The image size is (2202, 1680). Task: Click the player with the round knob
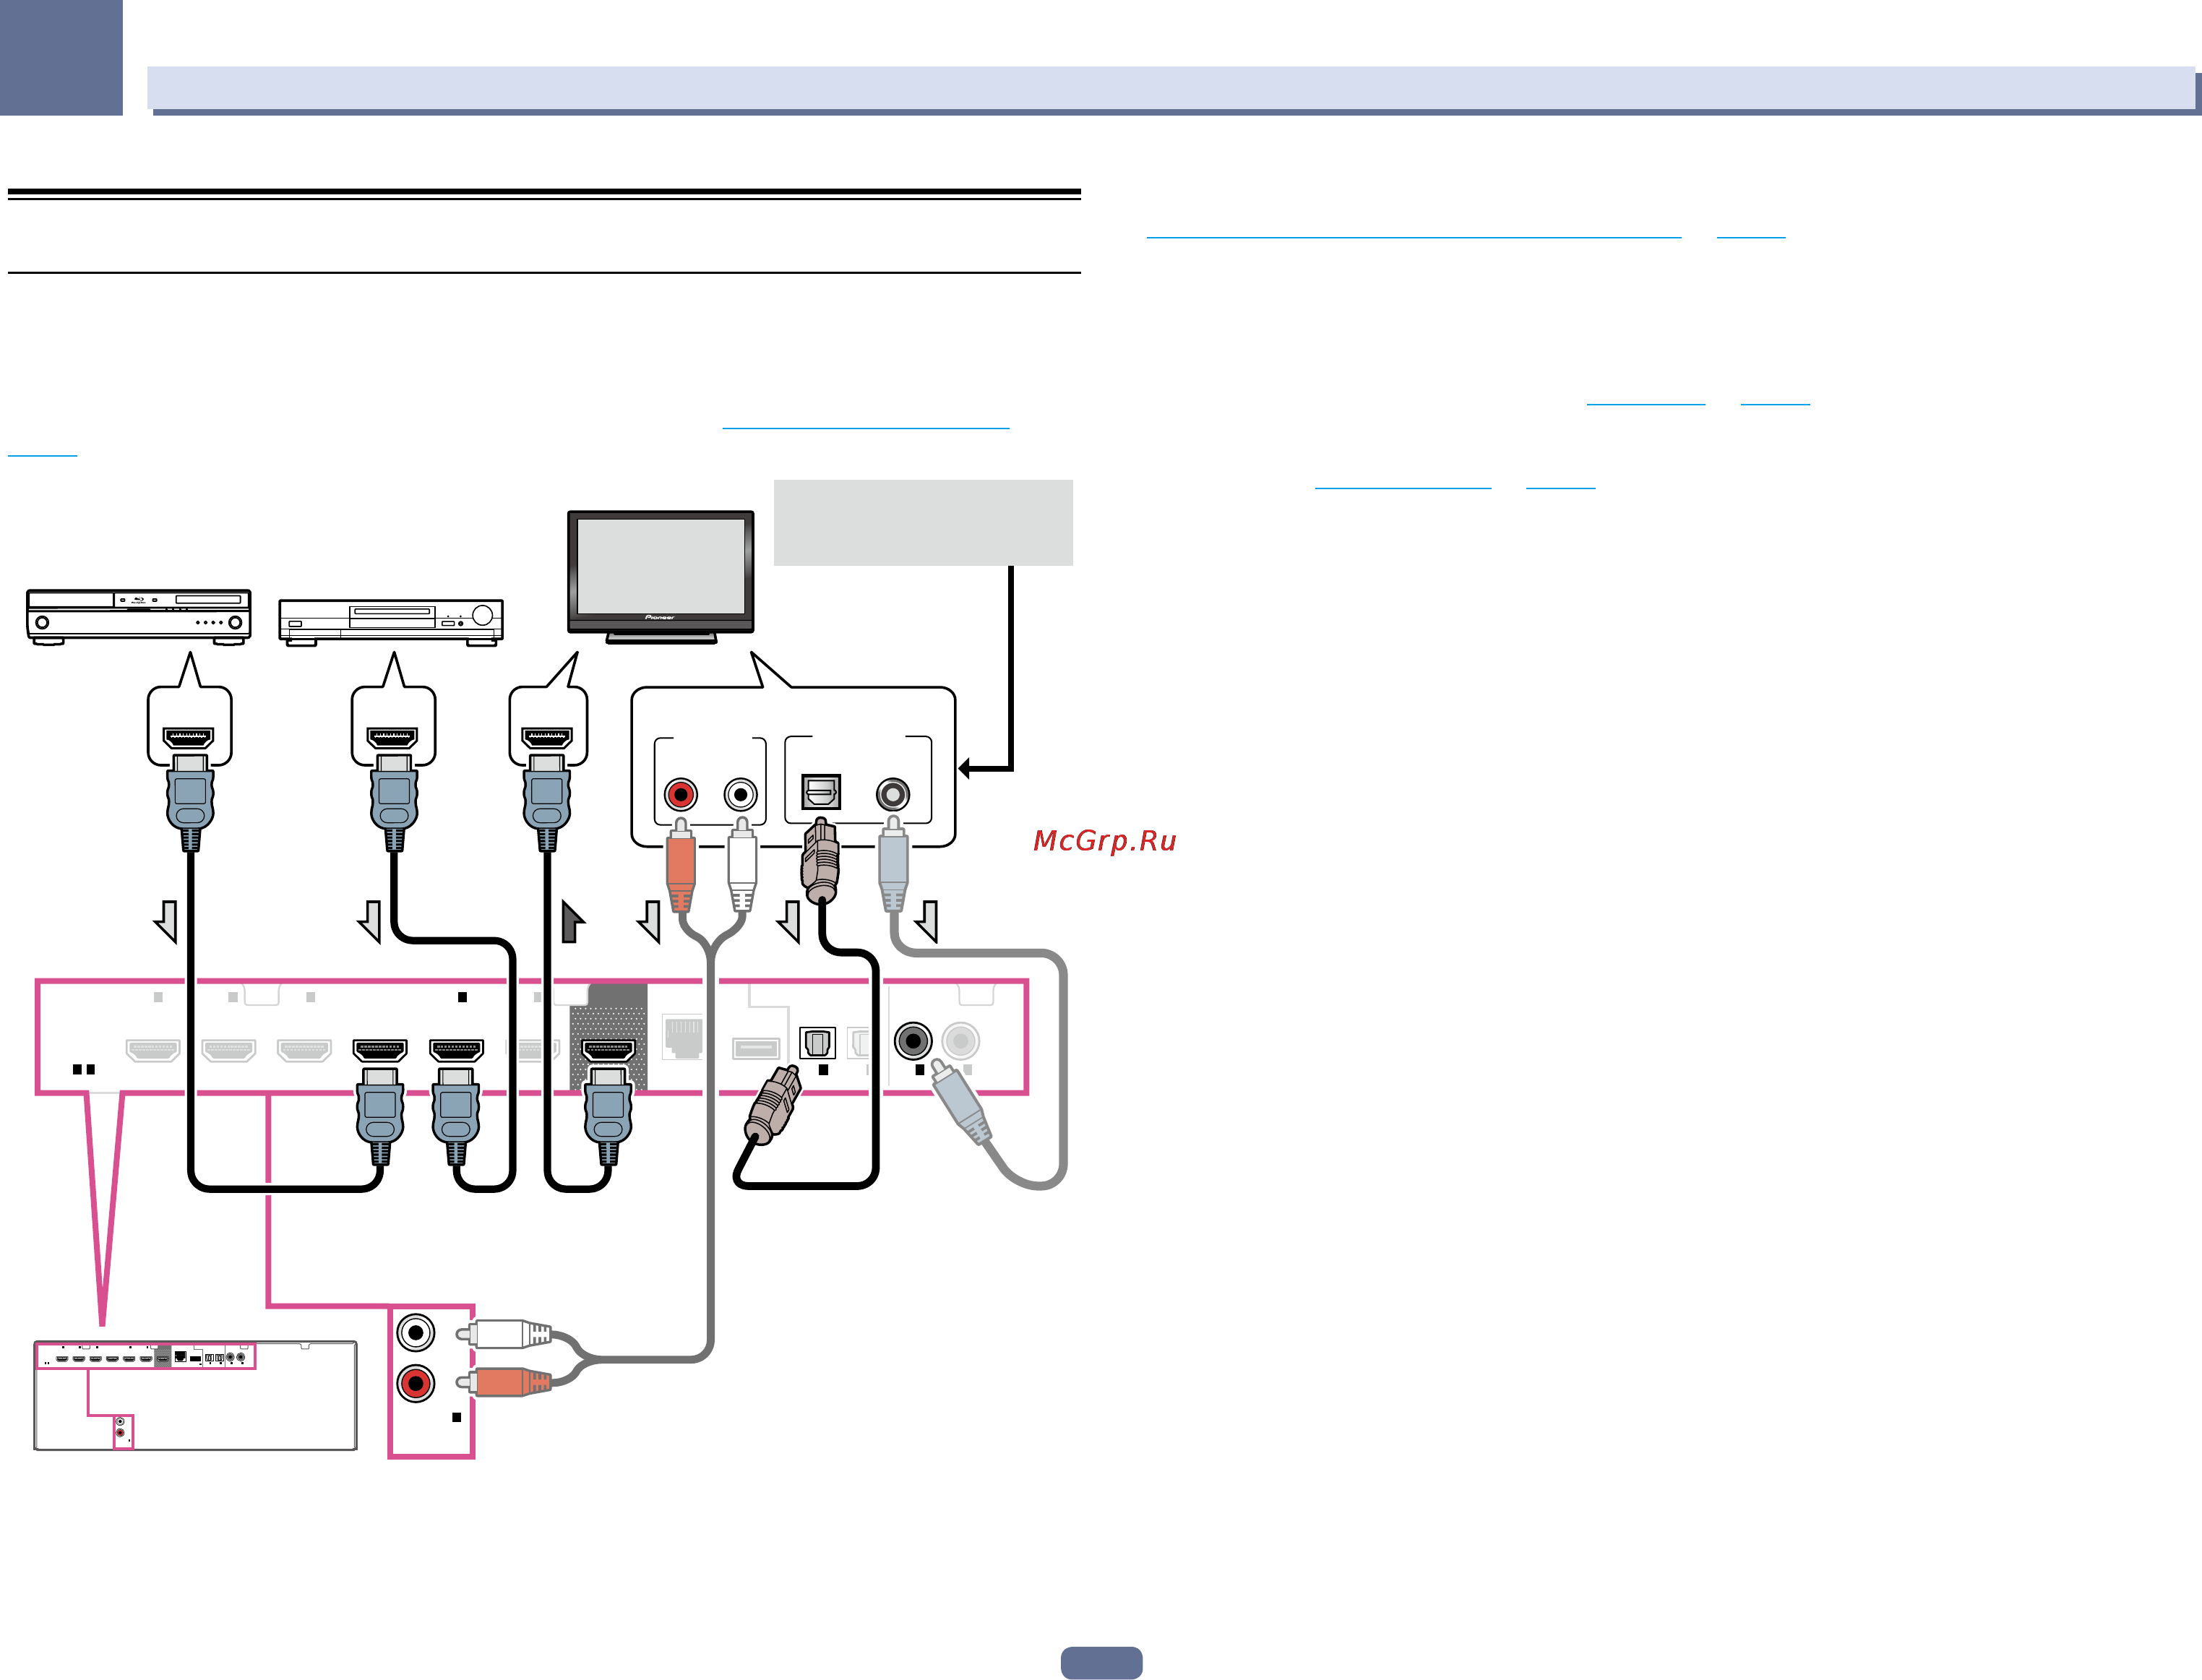(x=391, y=623)
